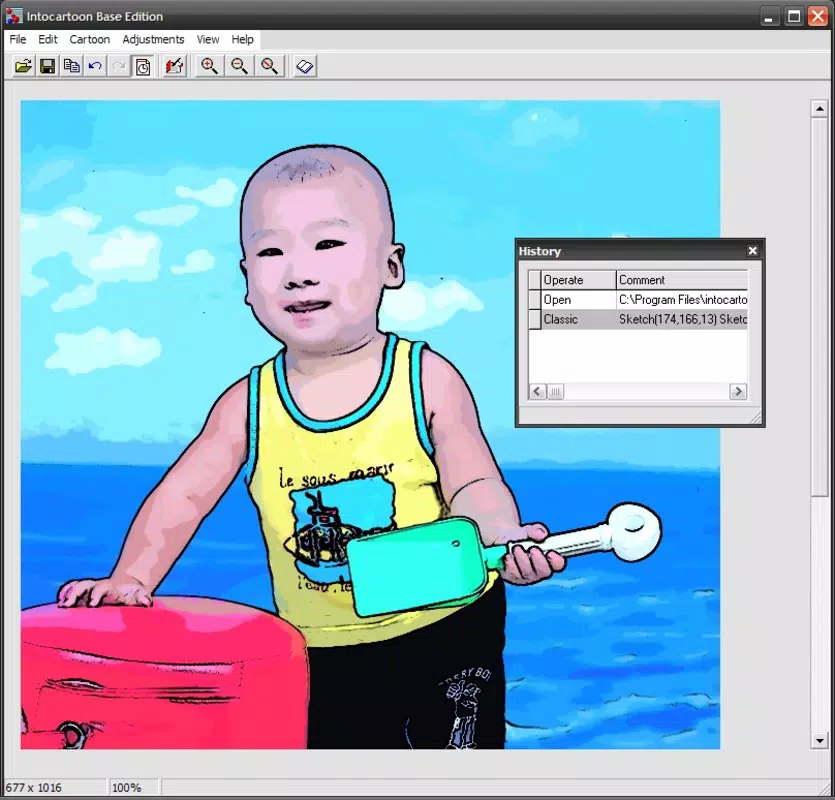This screenshot has width=835, height=800.
Task: Close the History panel
Action: pos(752,251)
